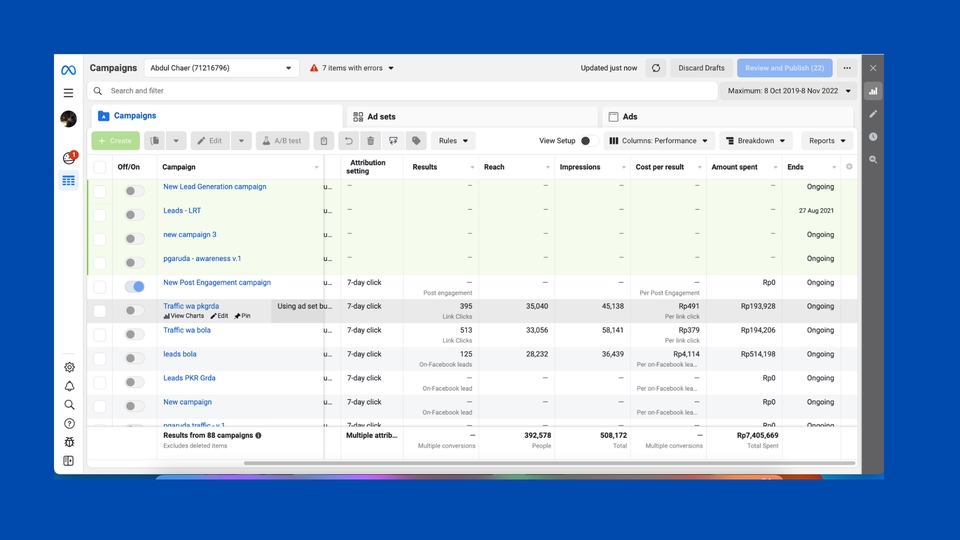Click Review and Publish (22) button
Image resolution: width=960 pixels, height=540 pixels.
pyautogui.click(x=784, y=68)
